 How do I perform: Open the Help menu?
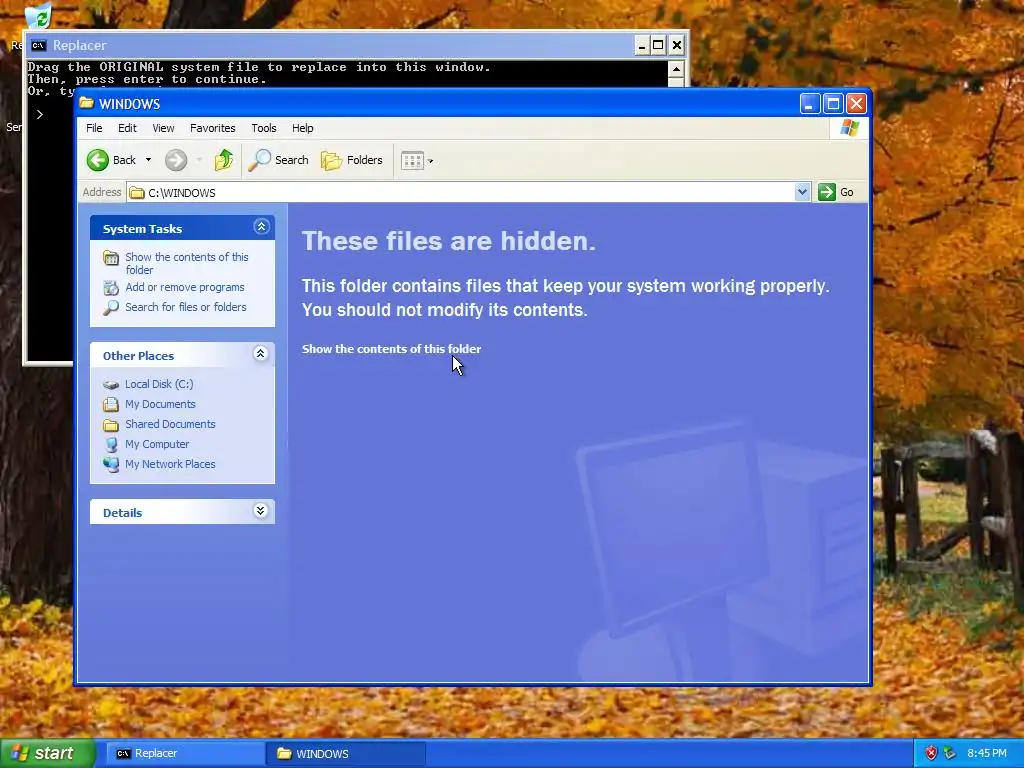pos(302,128)
